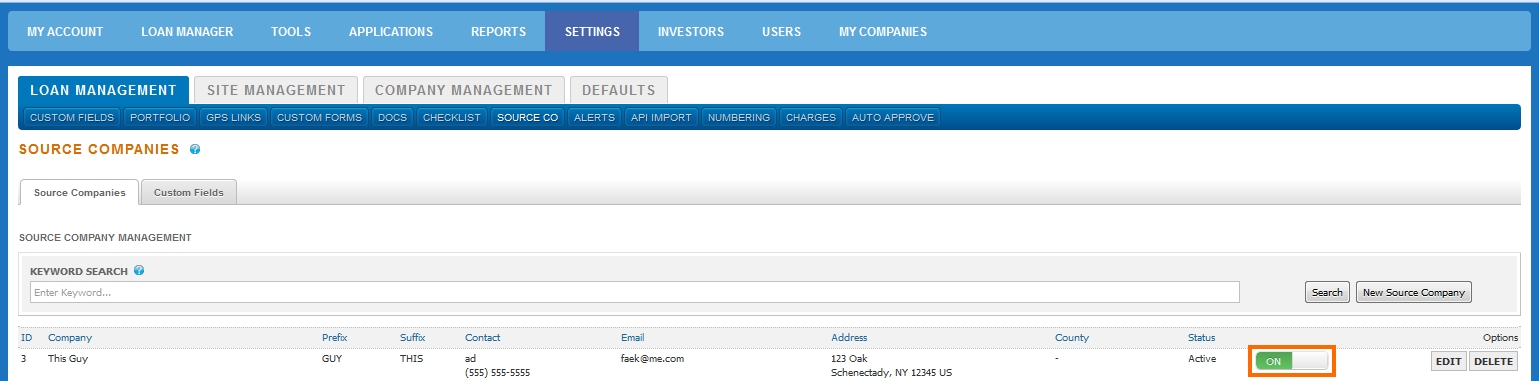Click suffix value 'THIS'
Image resolution: width=1539 pixels, height=381 pixels.
pyautogui.click(x=412, y=358)
